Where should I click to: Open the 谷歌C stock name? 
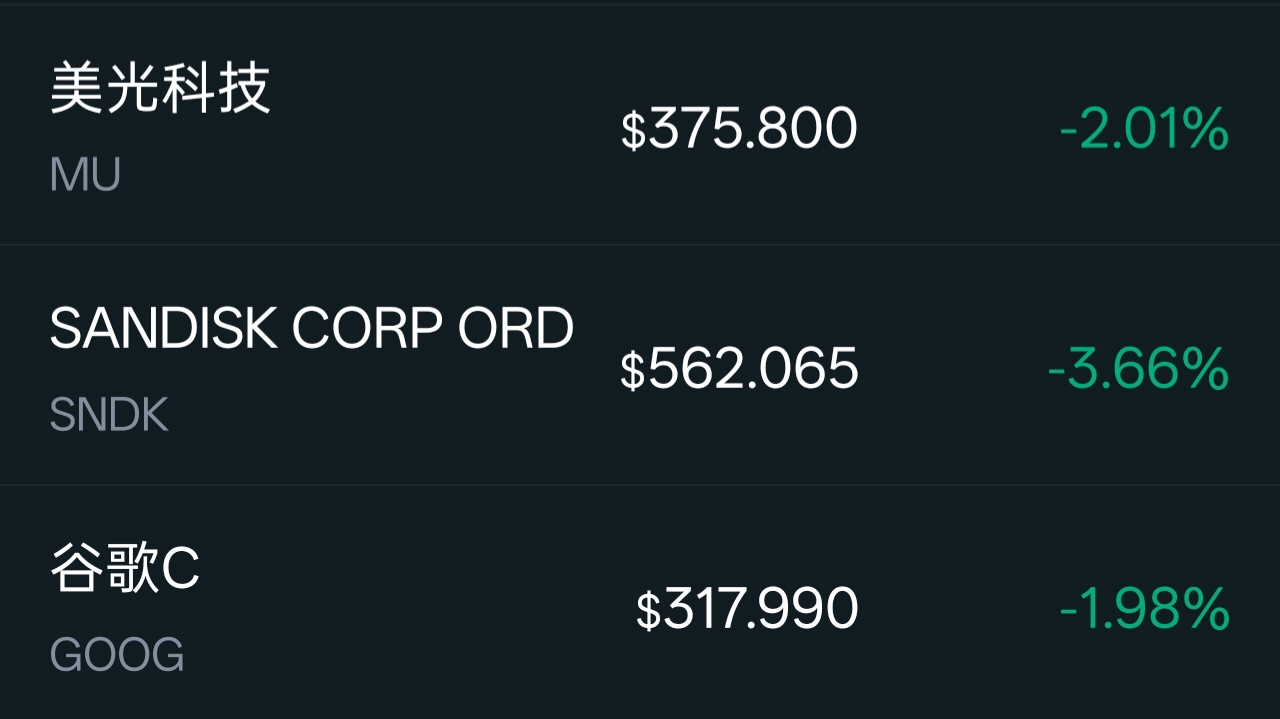coord(125,569)
